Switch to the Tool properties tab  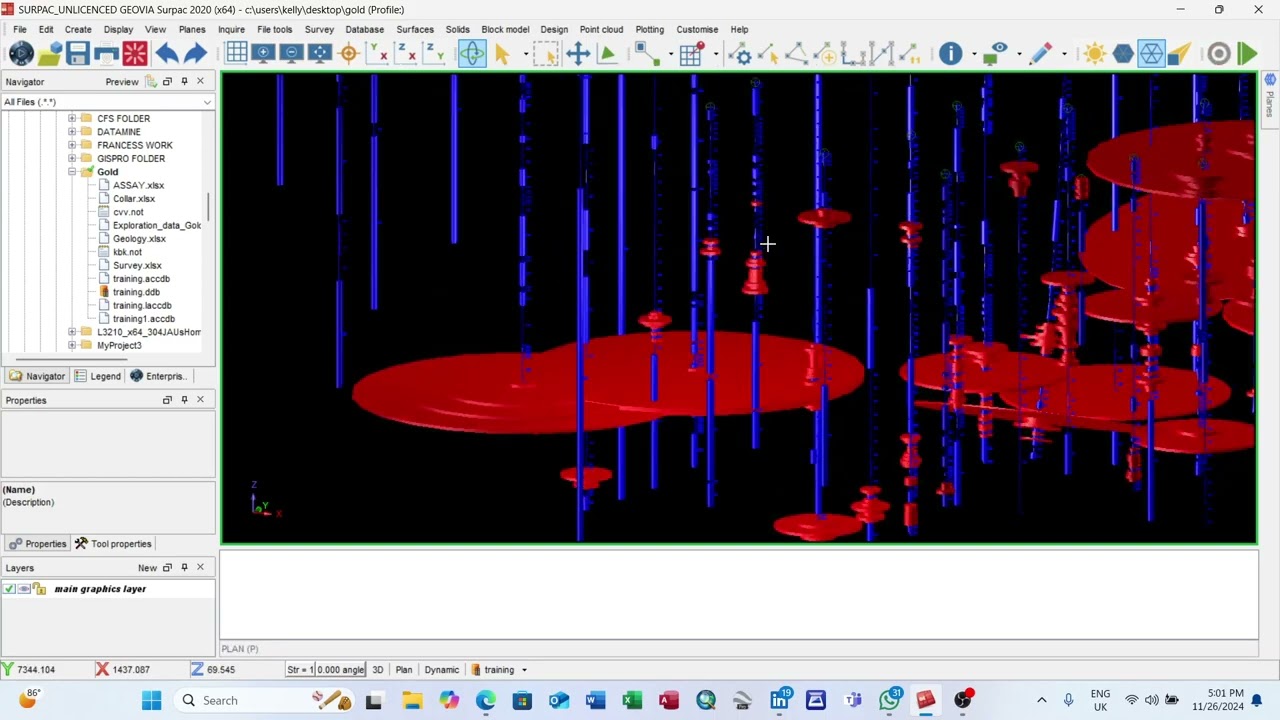click(112, 544)
